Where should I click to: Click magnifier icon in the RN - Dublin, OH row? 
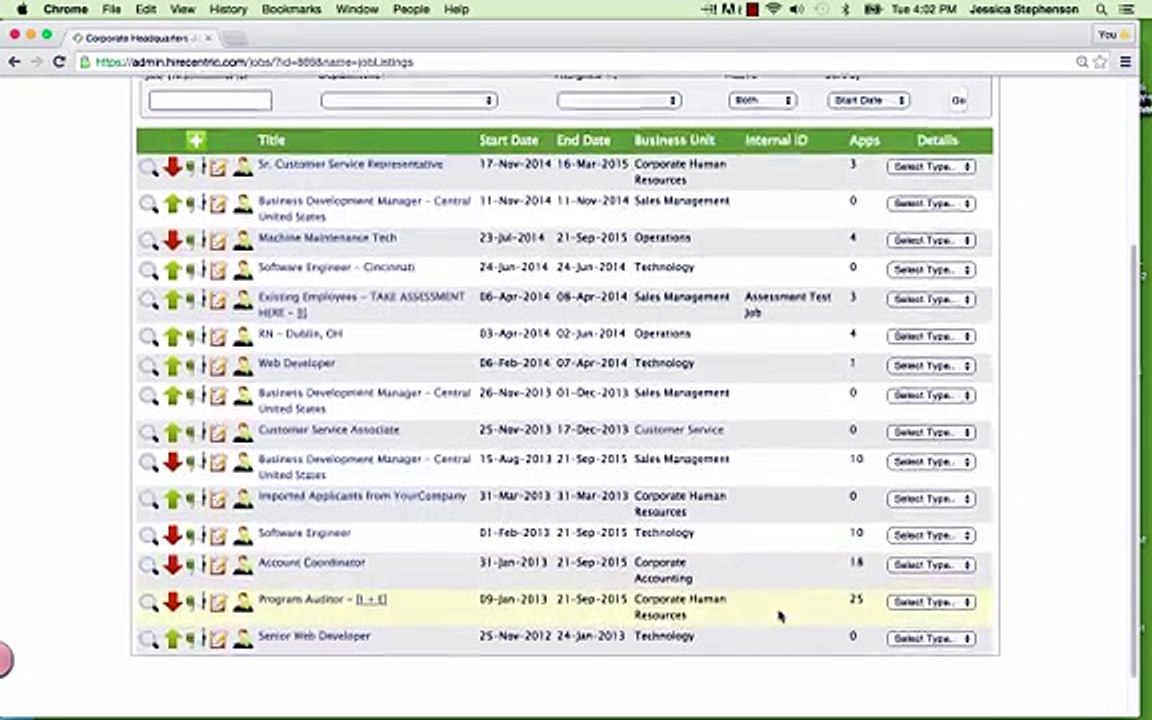tap(148, 336)
